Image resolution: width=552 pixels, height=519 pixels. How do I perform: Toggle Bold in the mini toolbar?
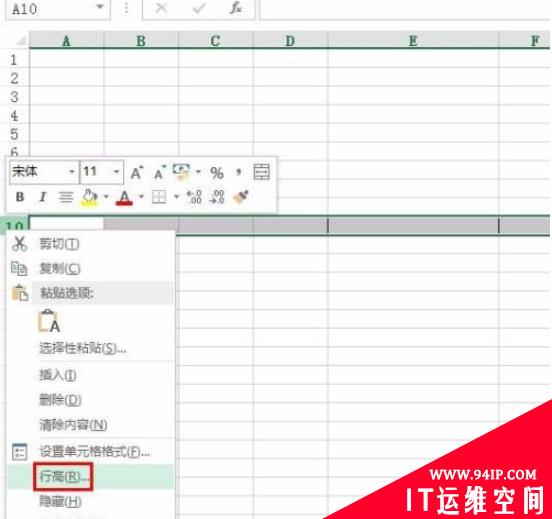click(x=20, y=197)
